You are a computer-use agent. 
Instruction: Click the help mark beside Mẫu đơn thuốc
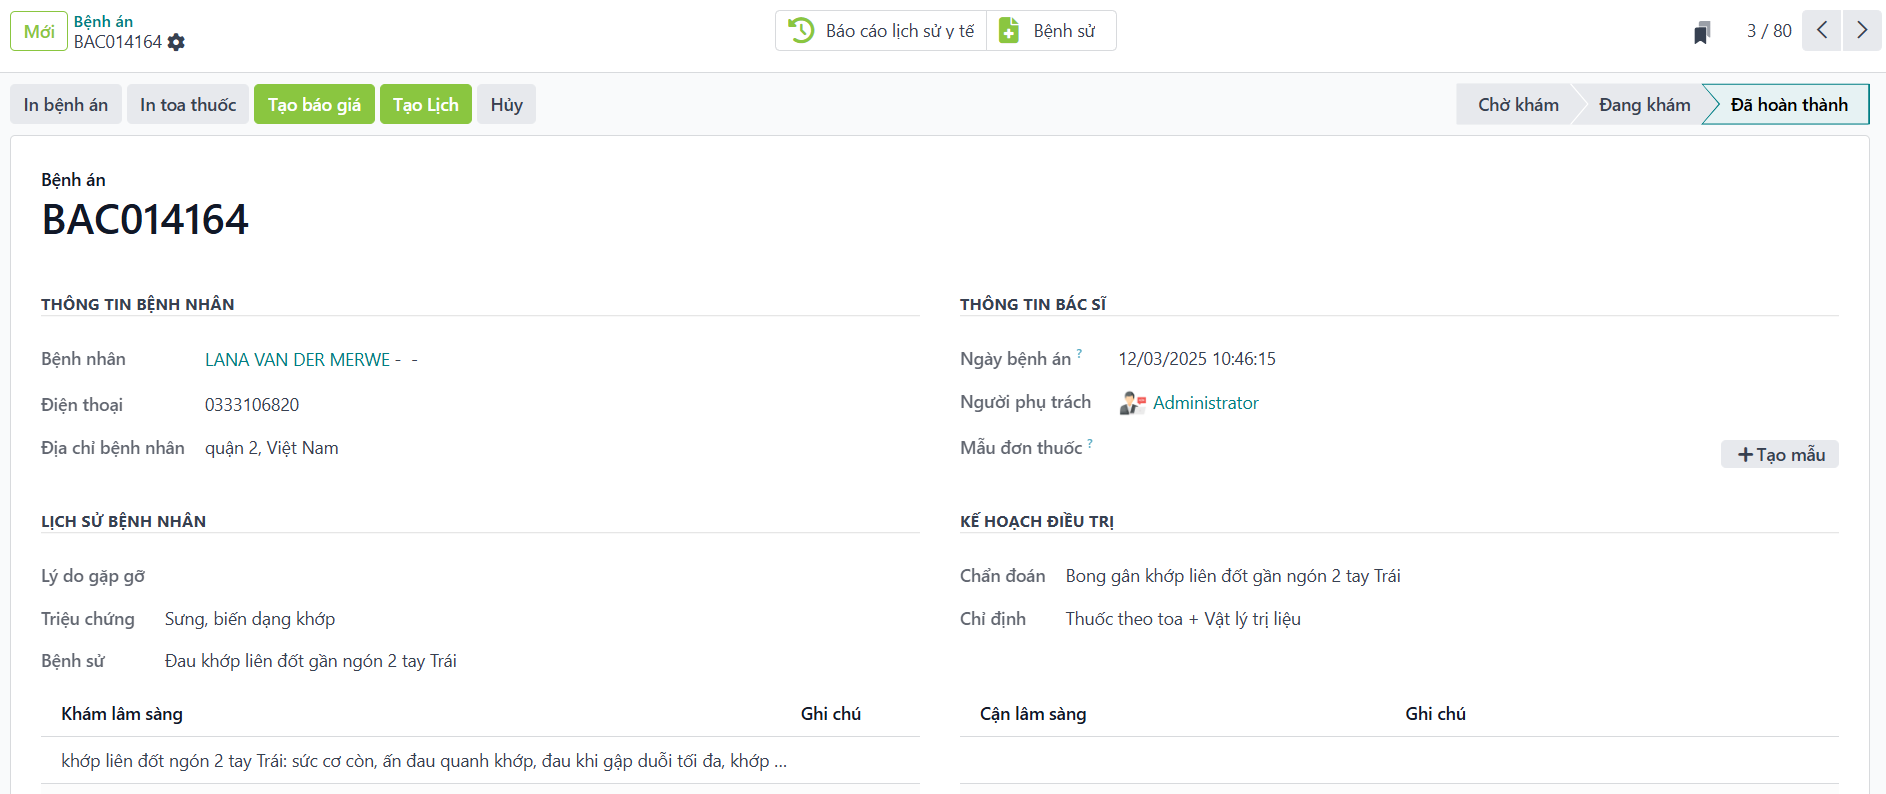[x=1090, y=443]
